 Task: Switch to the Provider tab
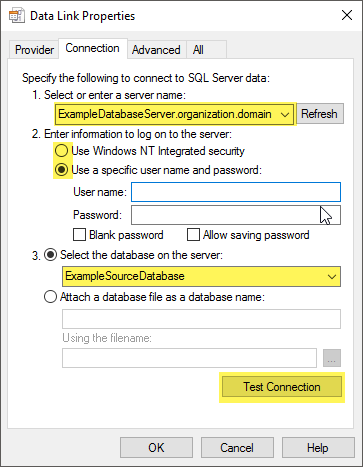(x=34, y=50)
